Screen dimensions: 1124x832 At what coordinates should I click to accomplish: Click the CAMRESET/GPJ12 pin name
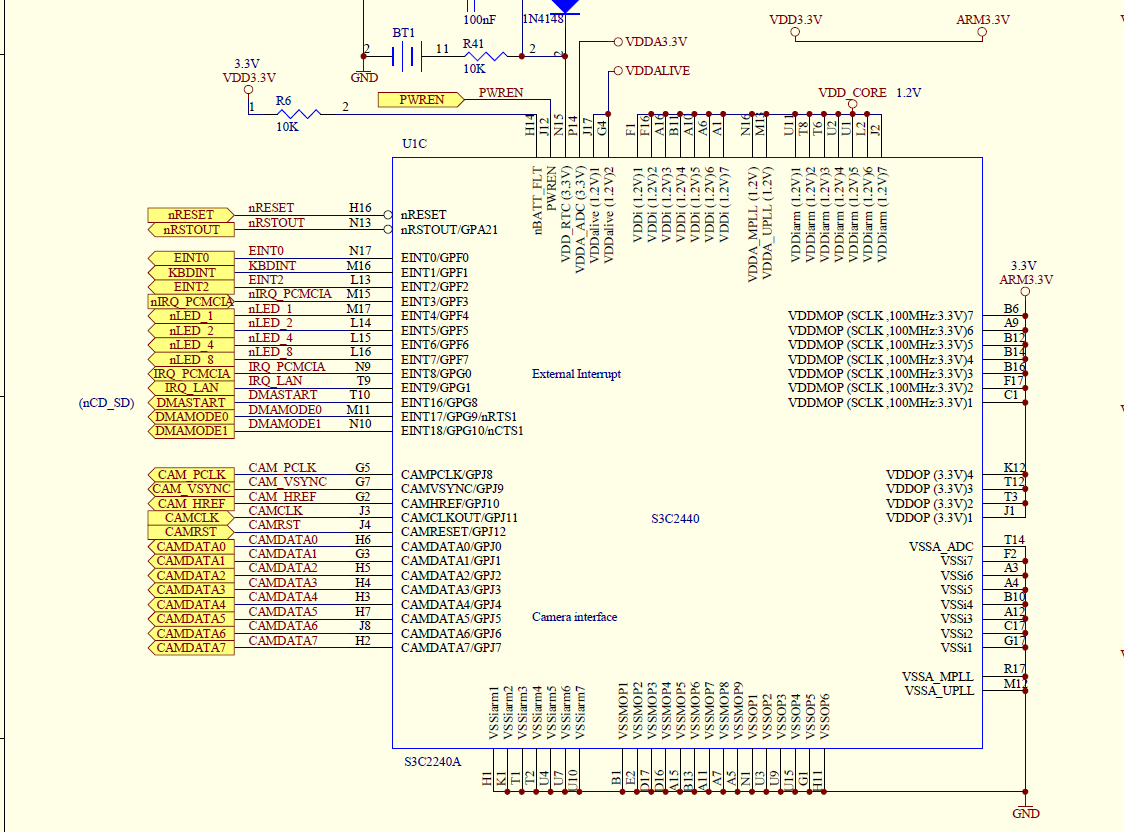453,532
